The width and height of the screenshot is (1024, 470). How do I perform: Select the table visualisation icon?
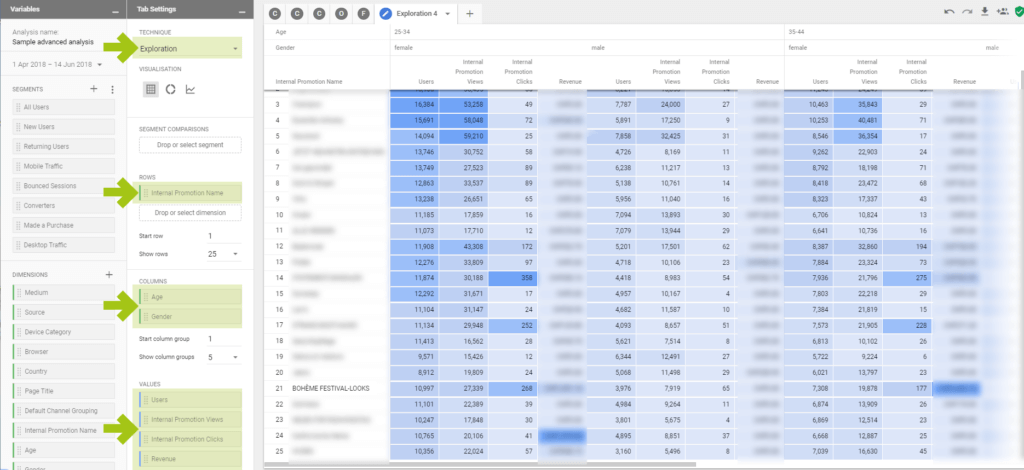pyautogui.click(x=150, y=88)
